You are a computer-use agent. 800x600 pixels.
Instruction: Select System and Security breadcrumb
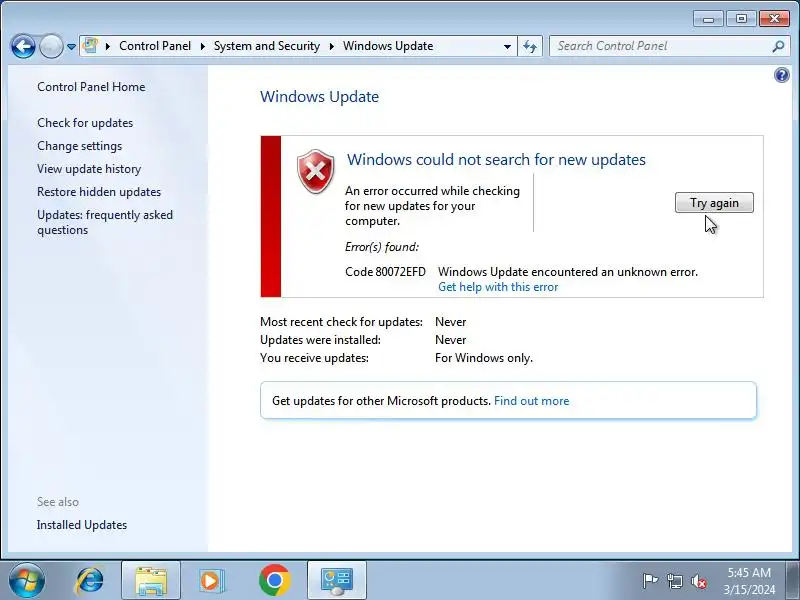[x=266, y=46]
